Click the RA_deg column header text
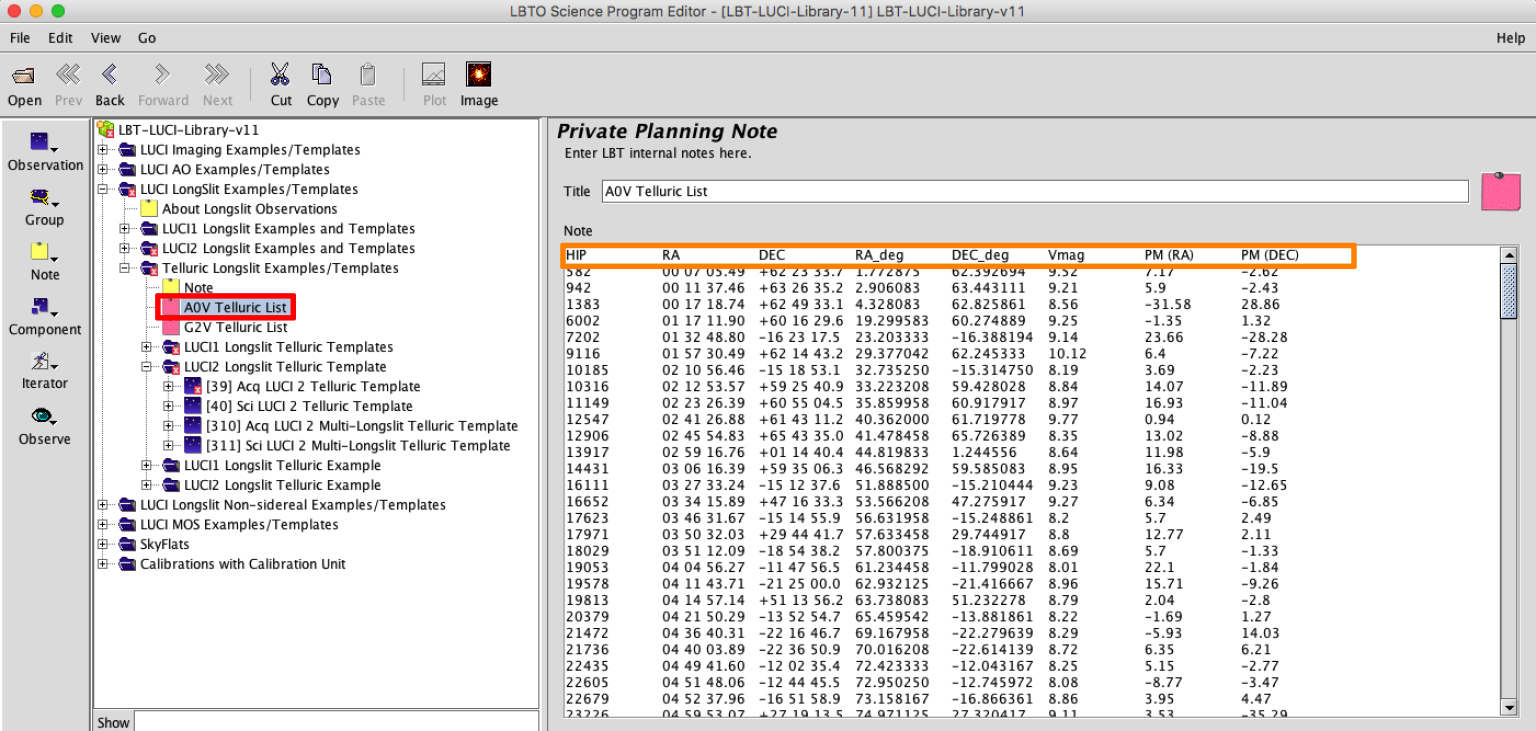The height and width of the screenshot is (731, 1536). (x=879, y=255)
